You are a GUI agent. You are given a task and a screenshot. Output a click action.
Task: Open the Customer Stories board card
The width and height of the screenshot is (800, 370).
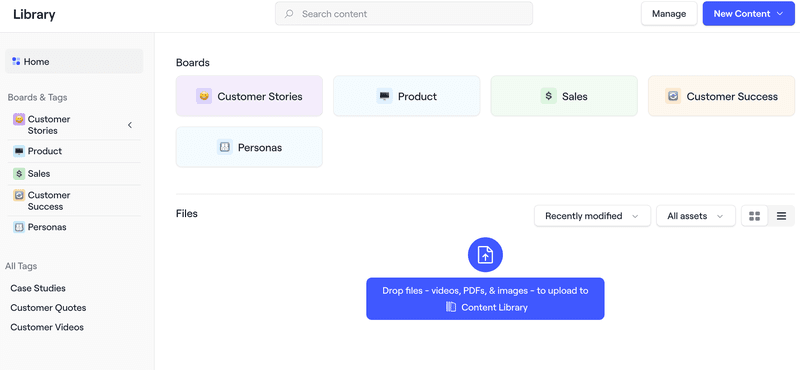pyautogui.click(x=249, y=96)
